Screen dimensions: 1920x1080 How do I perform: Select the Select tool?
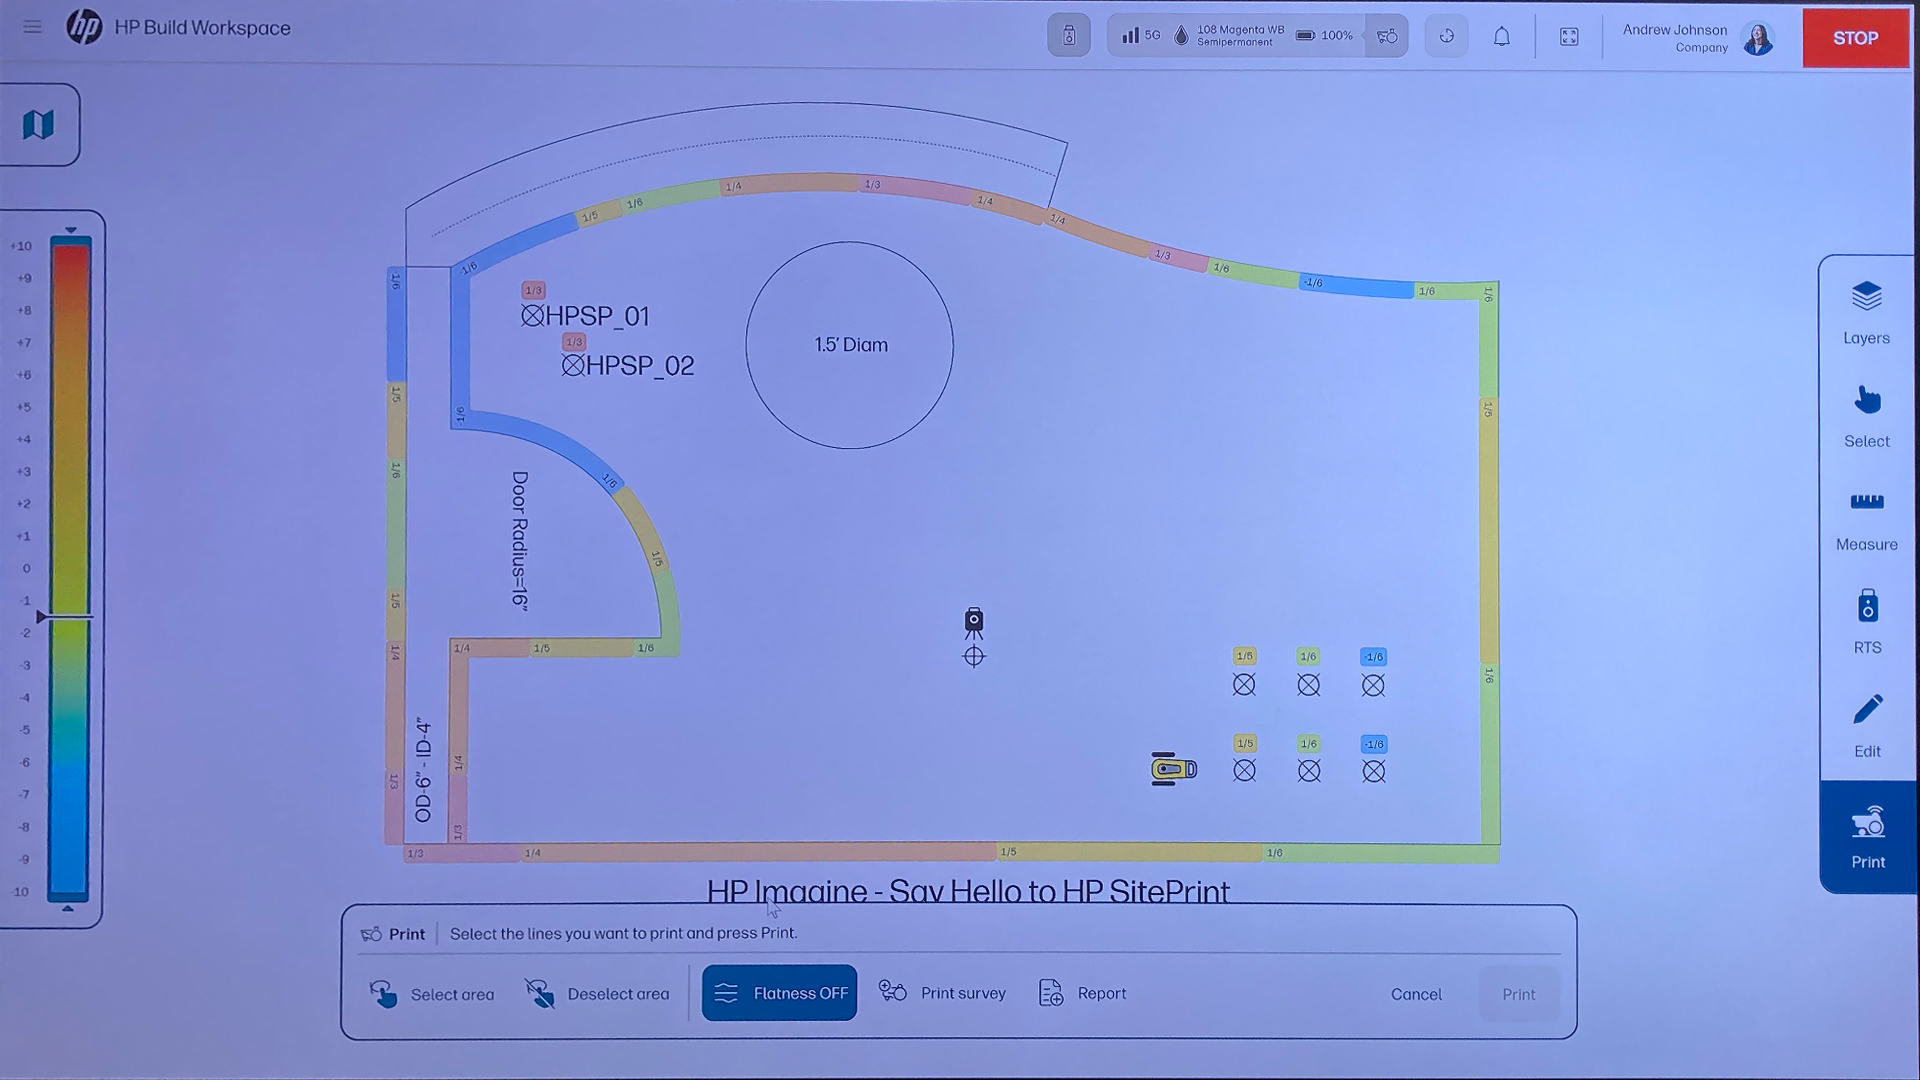(1867, 414)
